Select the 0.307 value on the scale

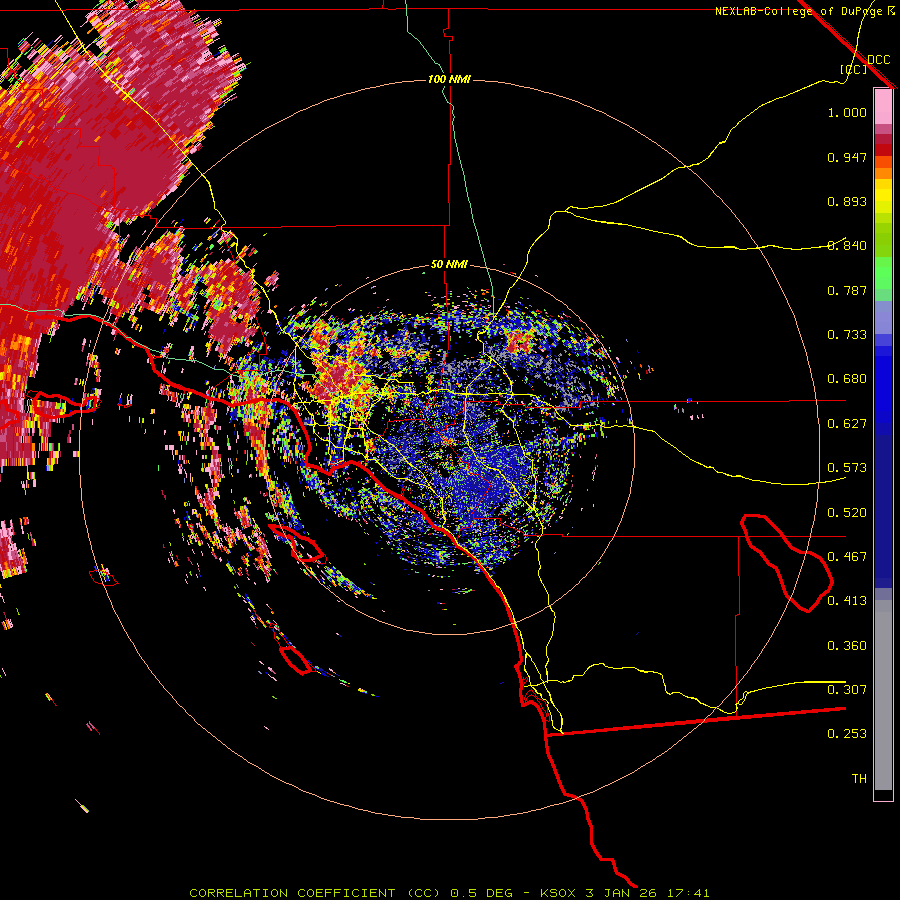(847, 690)
